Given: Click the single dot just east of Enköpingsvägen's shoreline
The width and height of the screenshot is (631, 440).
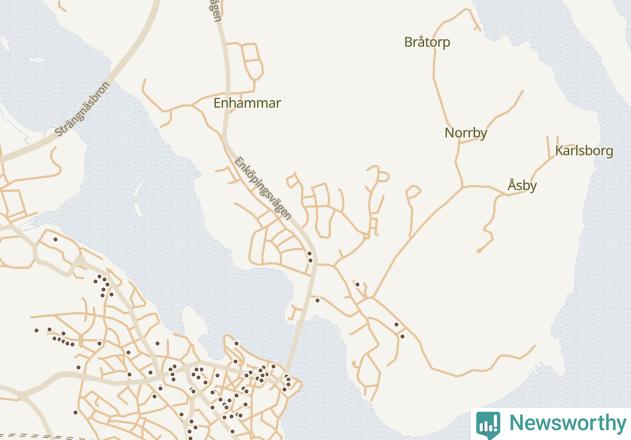Looking at the screenshot, I should tap(318, 300).
